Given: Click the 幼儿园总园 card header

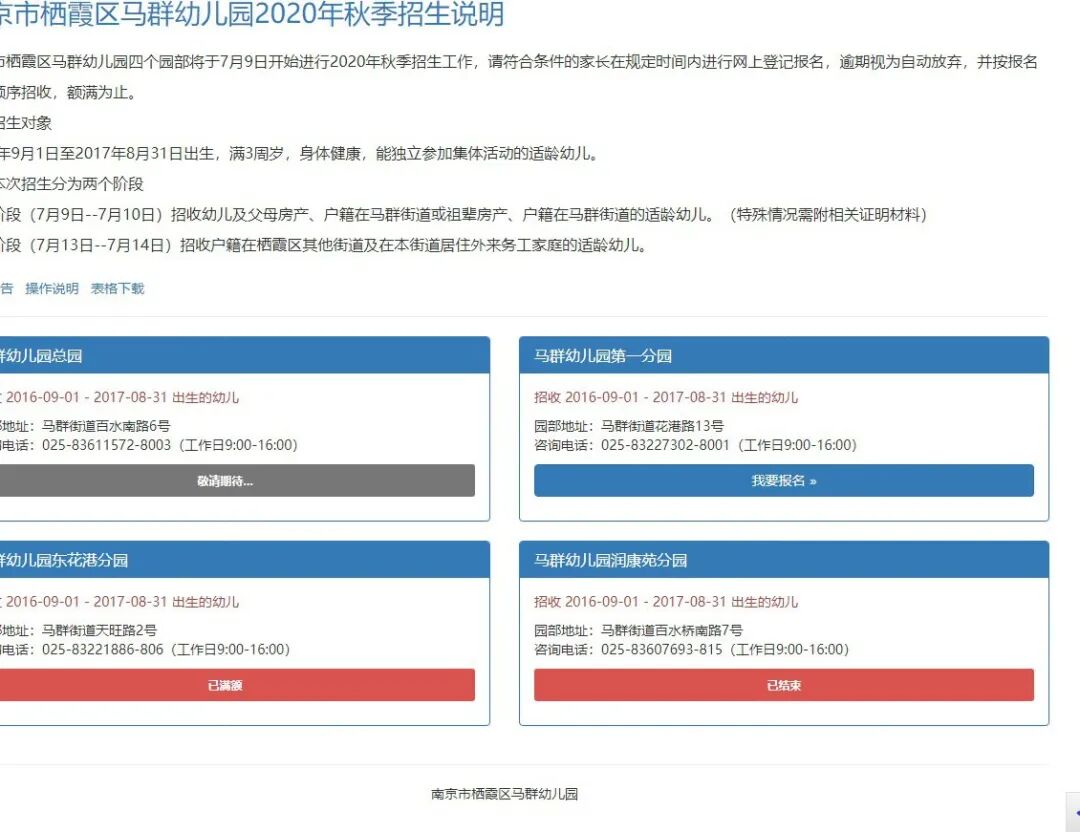Looking at the screenshot, I should [x=245, y=355].
